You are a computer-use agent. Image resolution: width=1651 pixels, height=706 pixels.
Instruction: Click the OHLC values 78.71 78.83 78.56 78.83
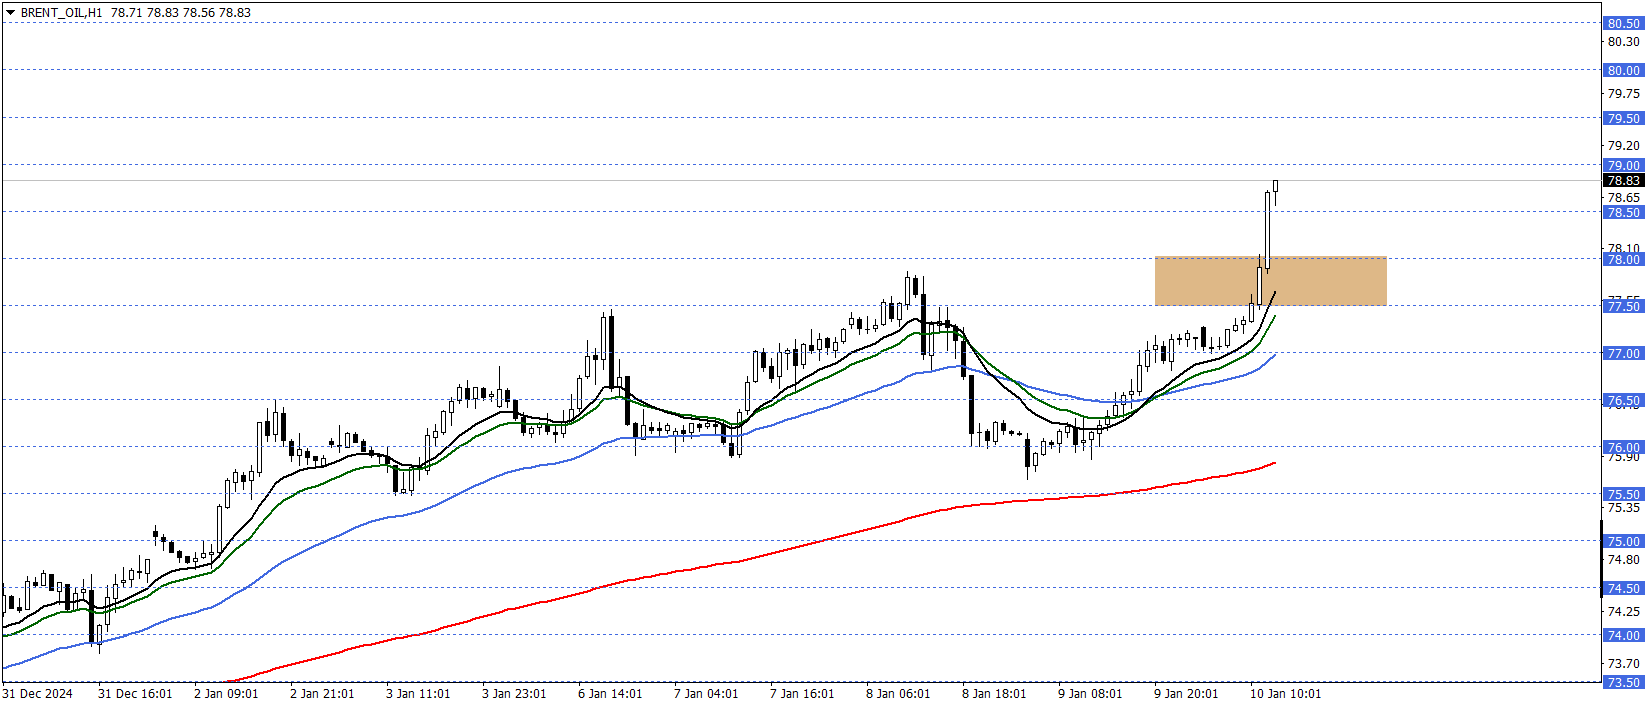click(x=181, y=13)
